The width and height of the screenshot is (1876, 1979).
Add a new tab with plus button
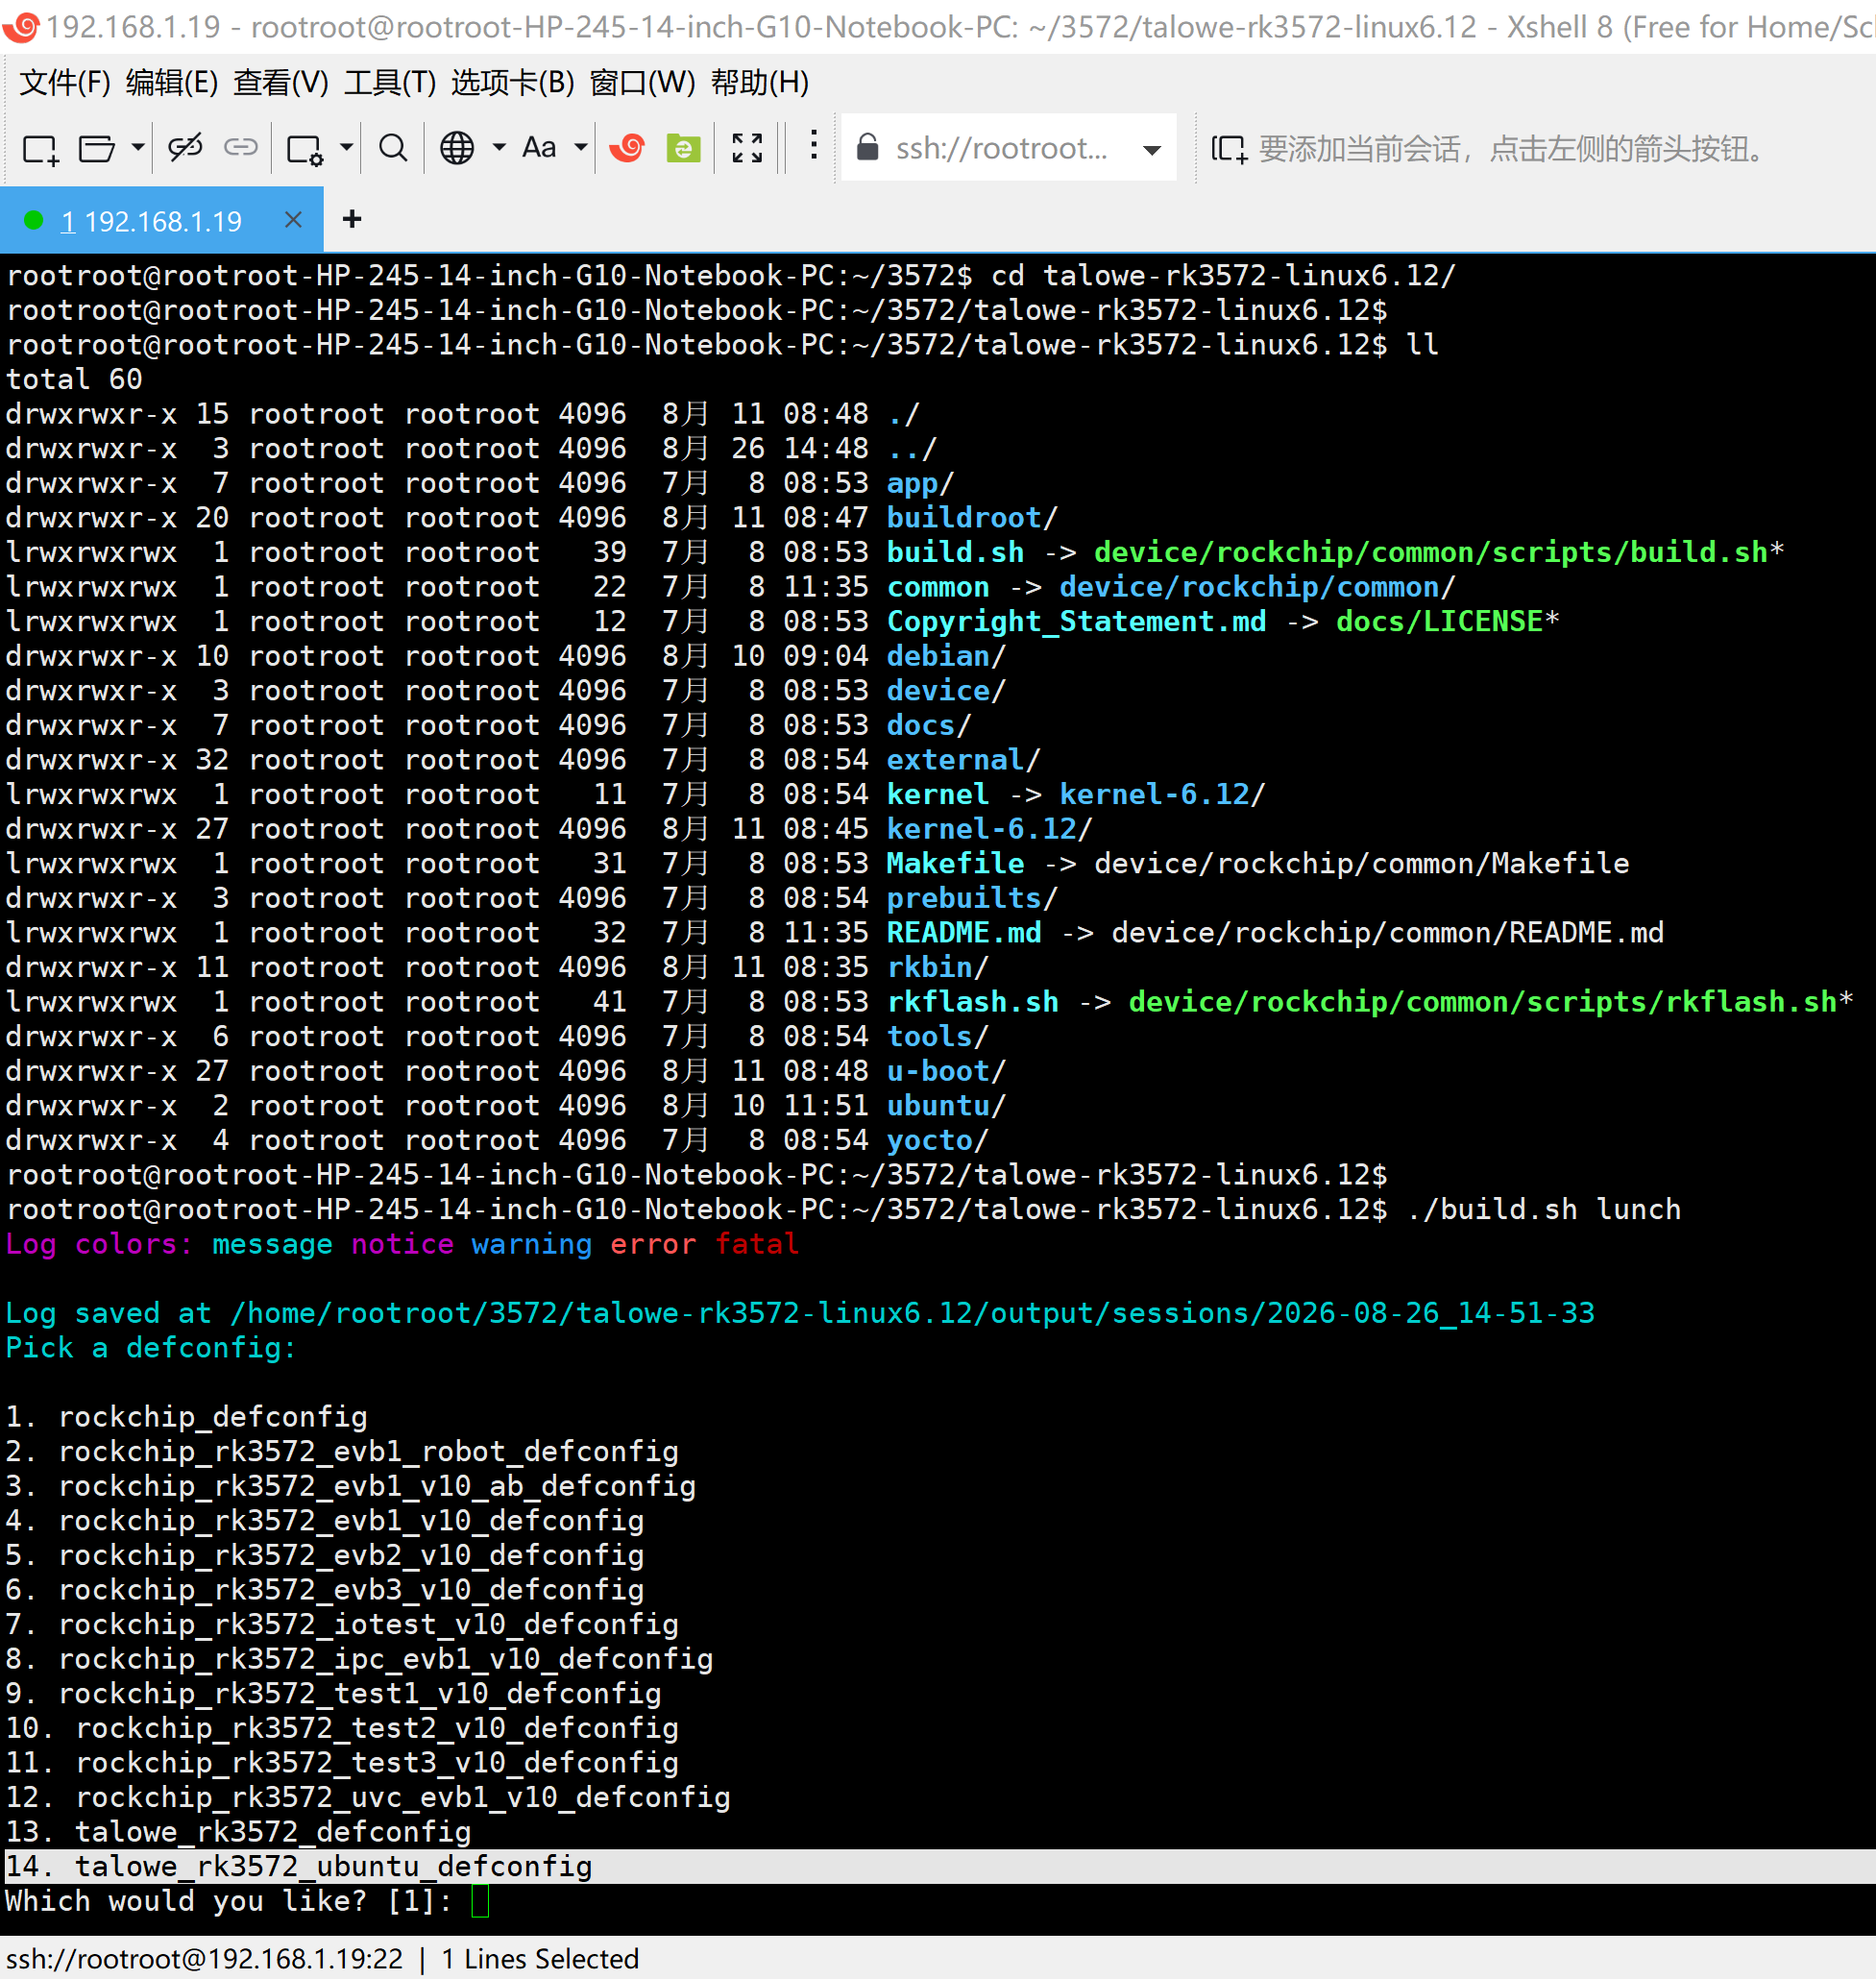point(351,219)
